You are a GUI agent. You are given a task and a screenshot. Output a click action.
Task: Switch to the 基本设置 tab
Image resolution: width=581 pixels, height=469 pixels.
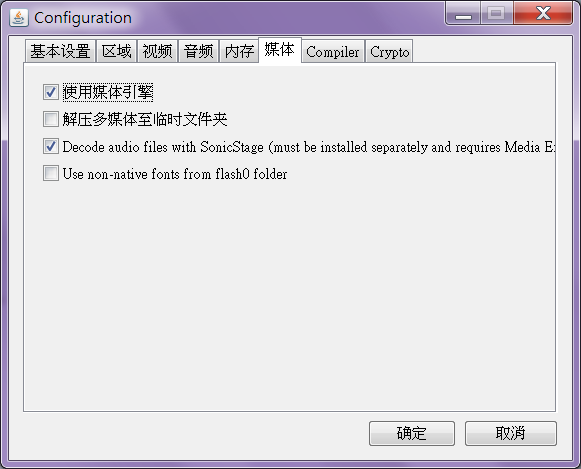(61, 51)
